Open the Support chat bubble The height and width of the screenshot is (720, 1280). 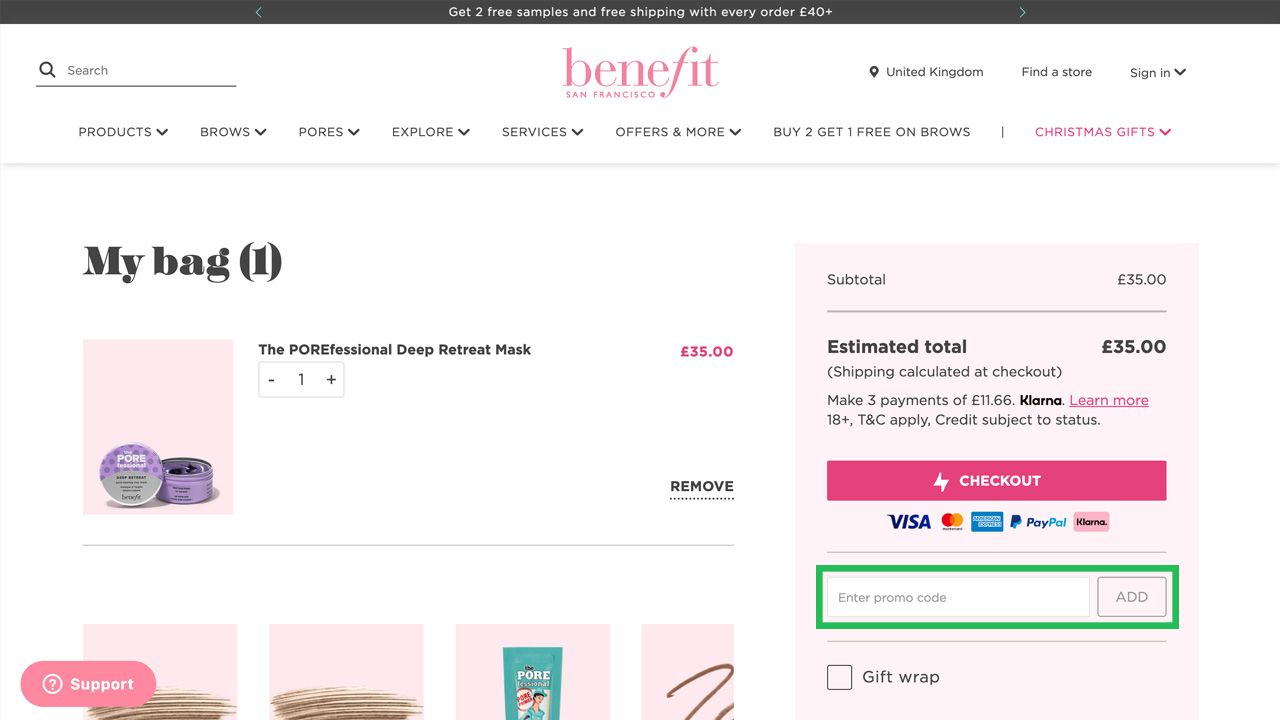pyautogui.click(x=88, y=684)
